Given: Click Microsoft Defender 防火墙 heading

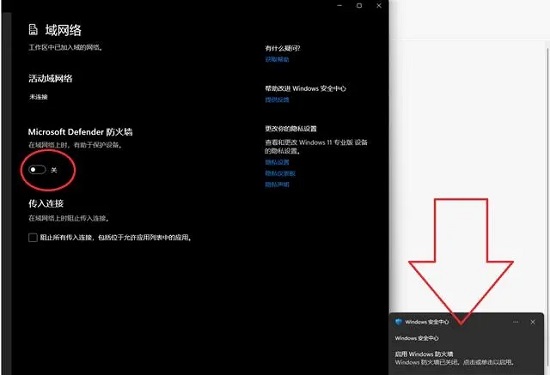Looking at the screenshot, I should (80, 132).
